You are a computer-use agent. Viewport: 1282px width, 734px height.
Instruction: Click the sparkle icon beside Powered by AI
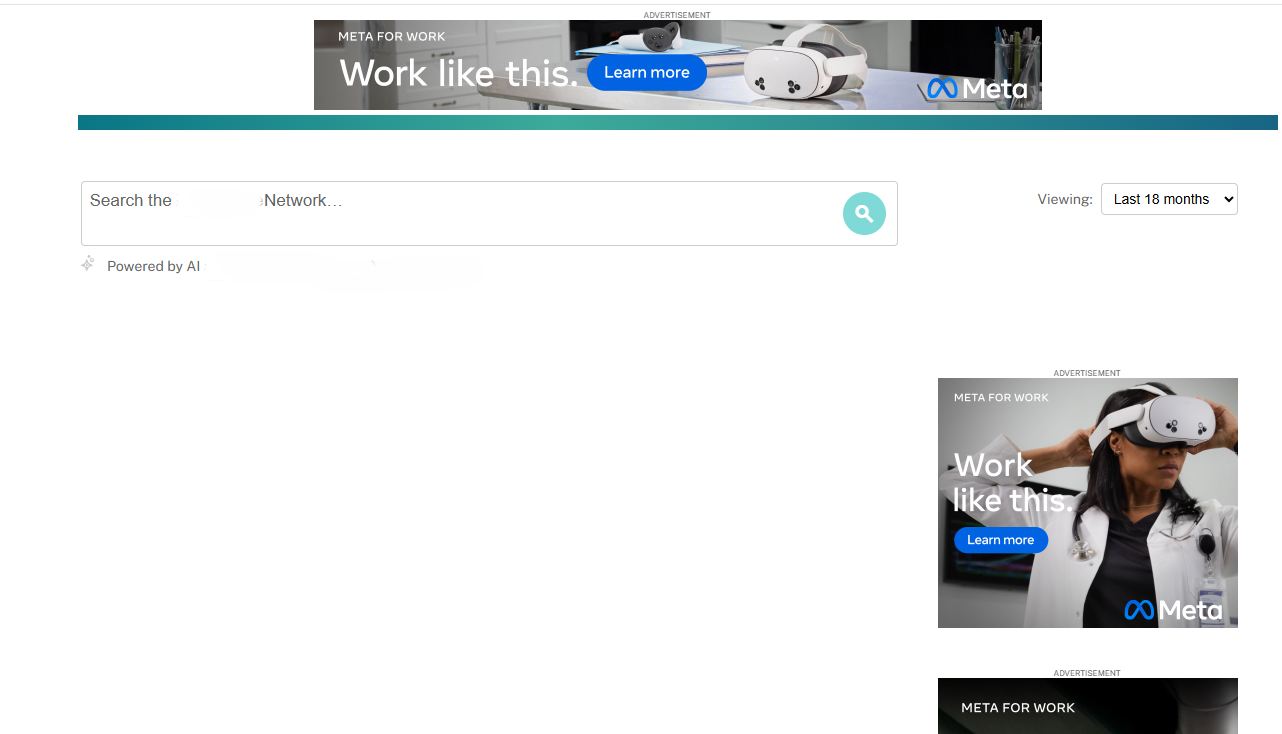[x=88, y=265]
